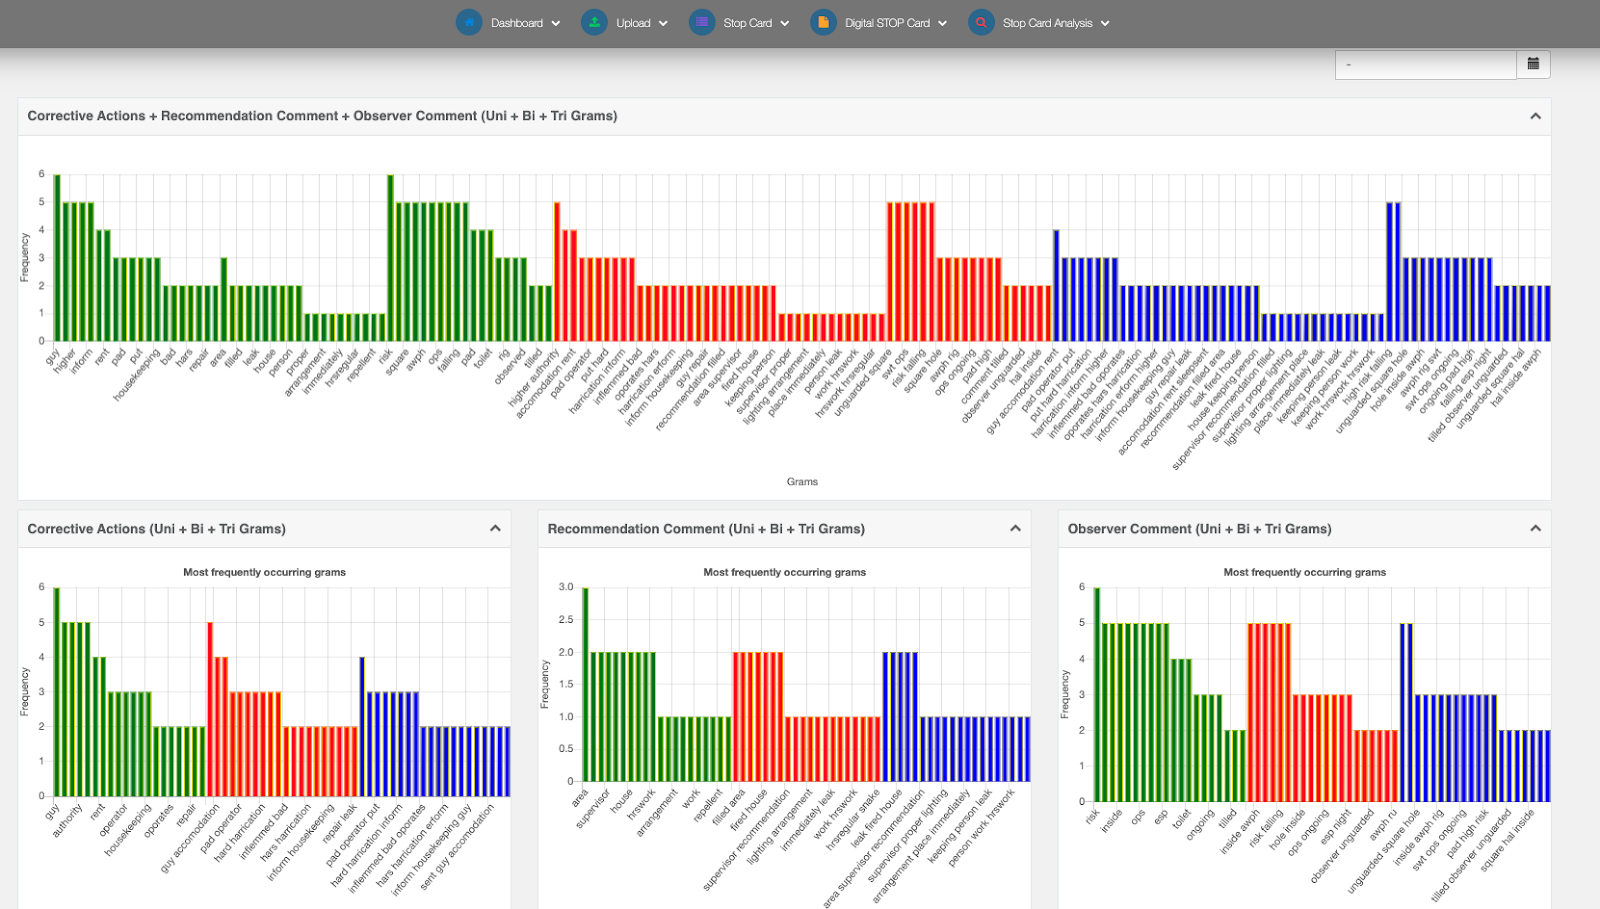Click the 'Recommendation Comment (Uni + Bi + Tri Grams)' heading
1600x909 pixels.
tap(706, 529)
